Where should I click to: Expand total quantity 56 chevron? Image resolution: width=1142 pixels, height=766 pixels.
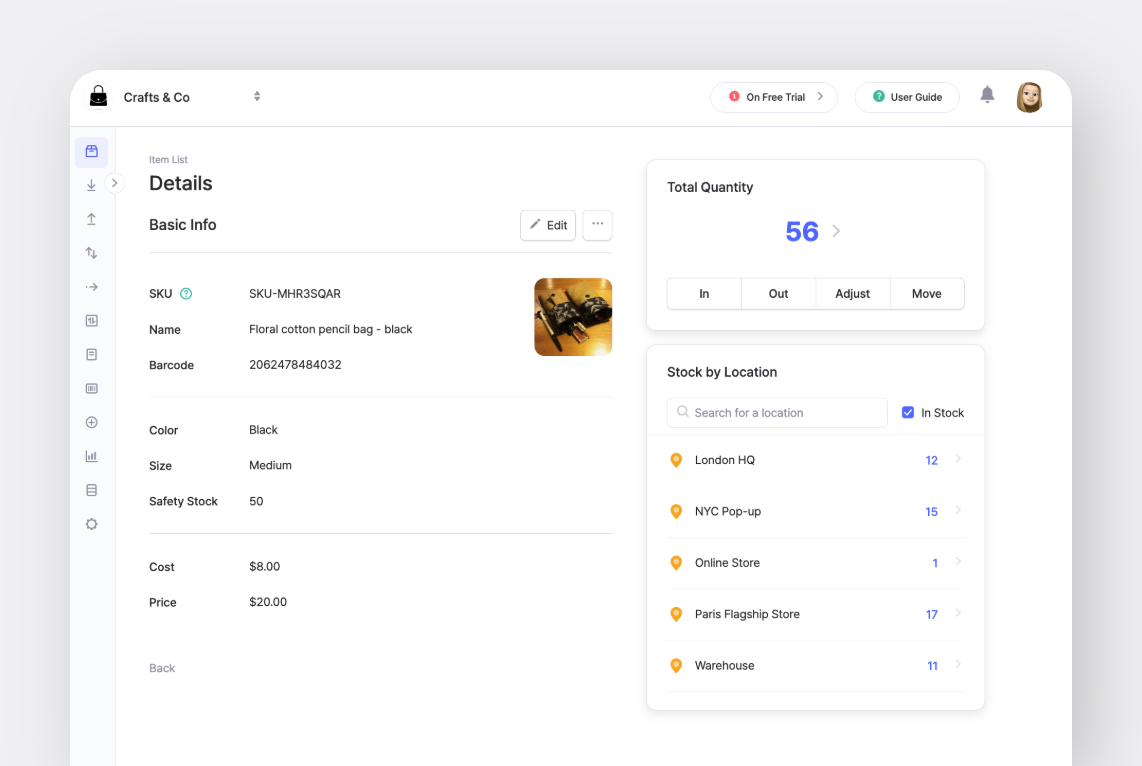836,231
